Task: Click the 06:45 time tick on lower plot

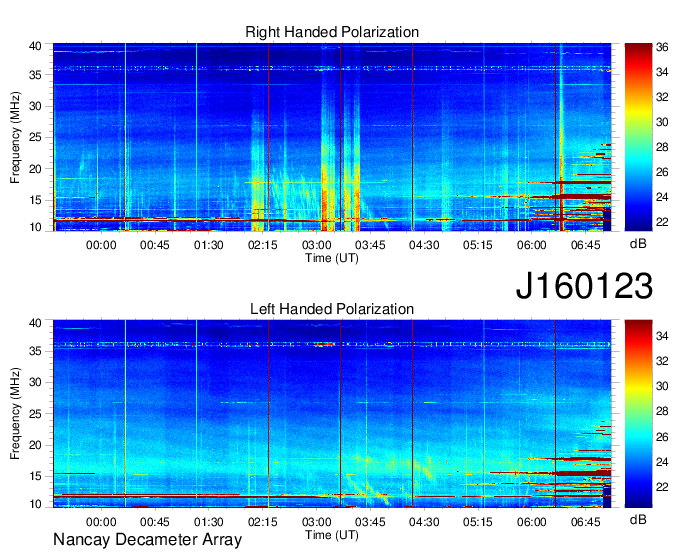Action: click(x=585, y=522)
